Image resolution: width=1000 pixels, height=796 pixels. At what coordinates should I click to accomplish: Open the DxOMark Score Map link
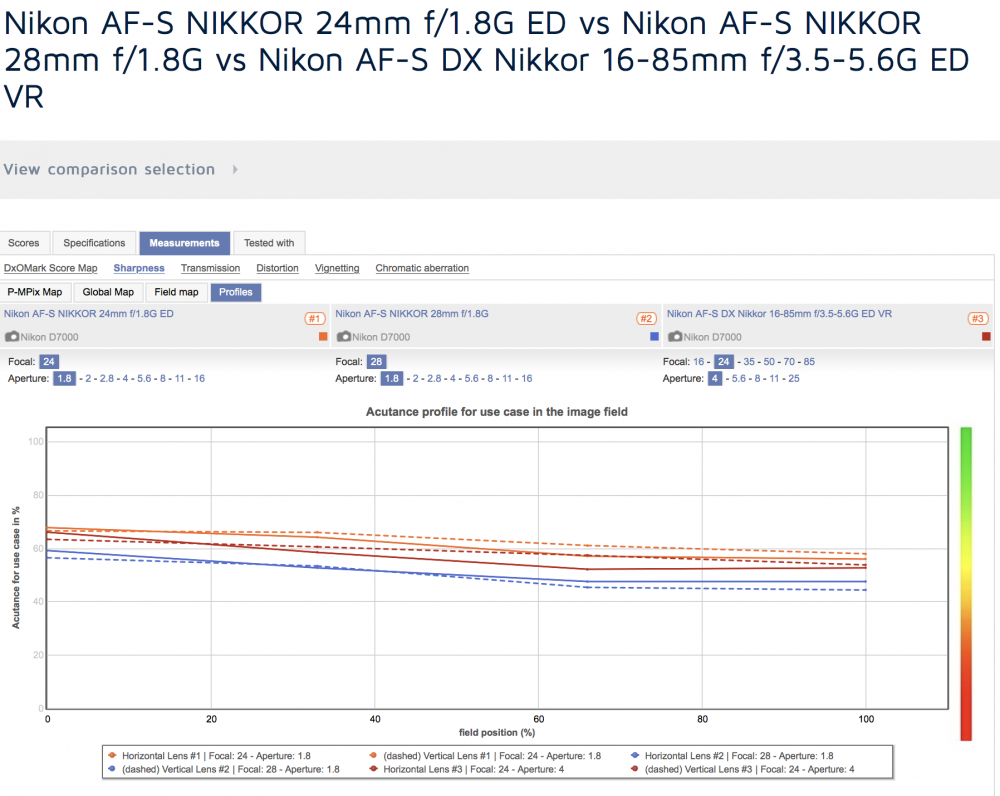coord(50,268)
